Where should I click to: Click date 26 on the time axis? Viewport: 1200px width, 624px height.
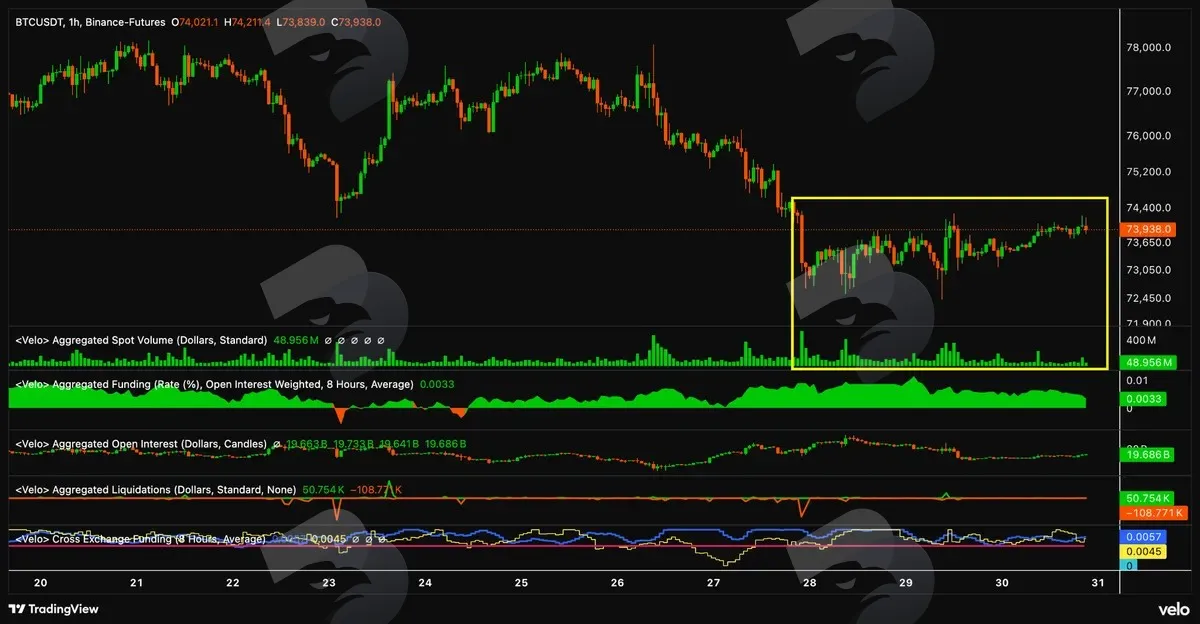tap(617, 582)
